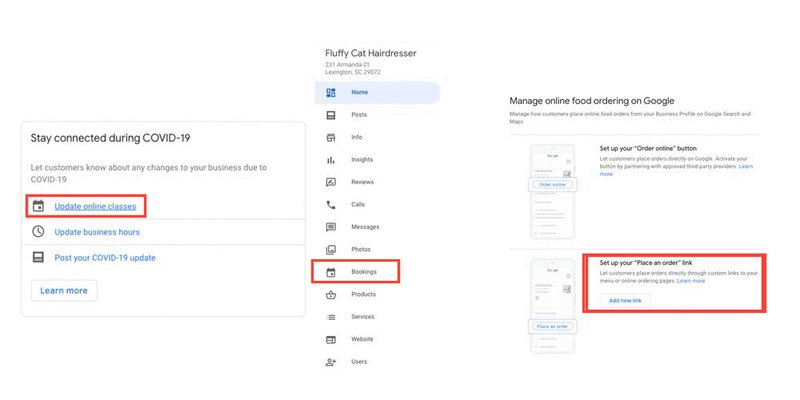Click post icon beside COVID-19 update
Screen dimensions: 800x400
pyautogui.click(x=38, y=258)
